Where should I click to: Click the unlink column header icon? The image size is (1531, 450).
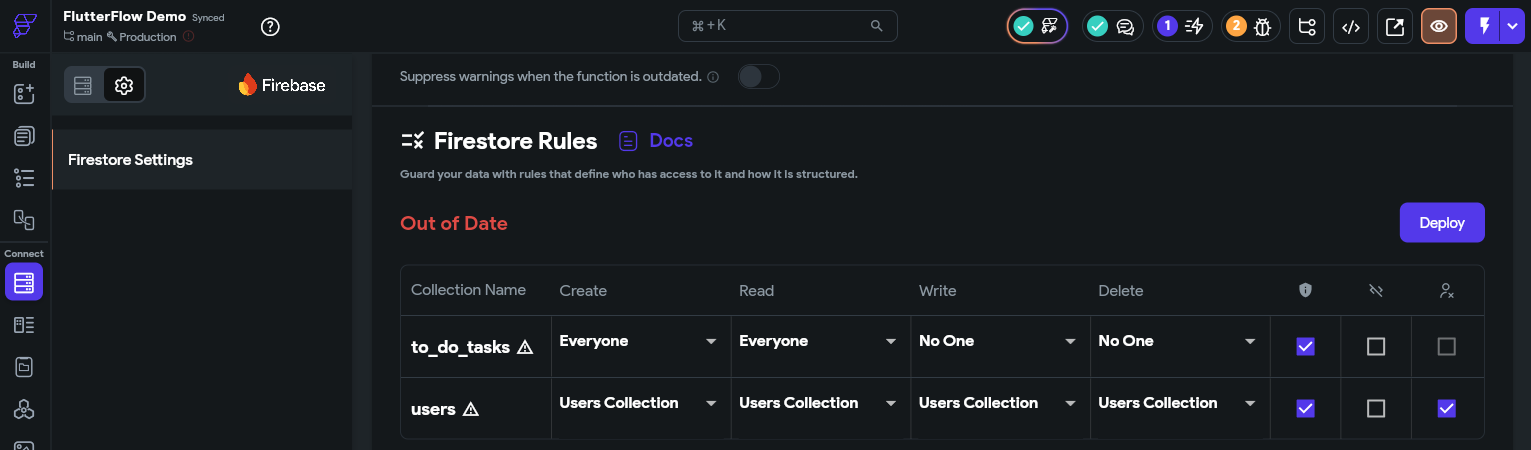[1376, 290]
